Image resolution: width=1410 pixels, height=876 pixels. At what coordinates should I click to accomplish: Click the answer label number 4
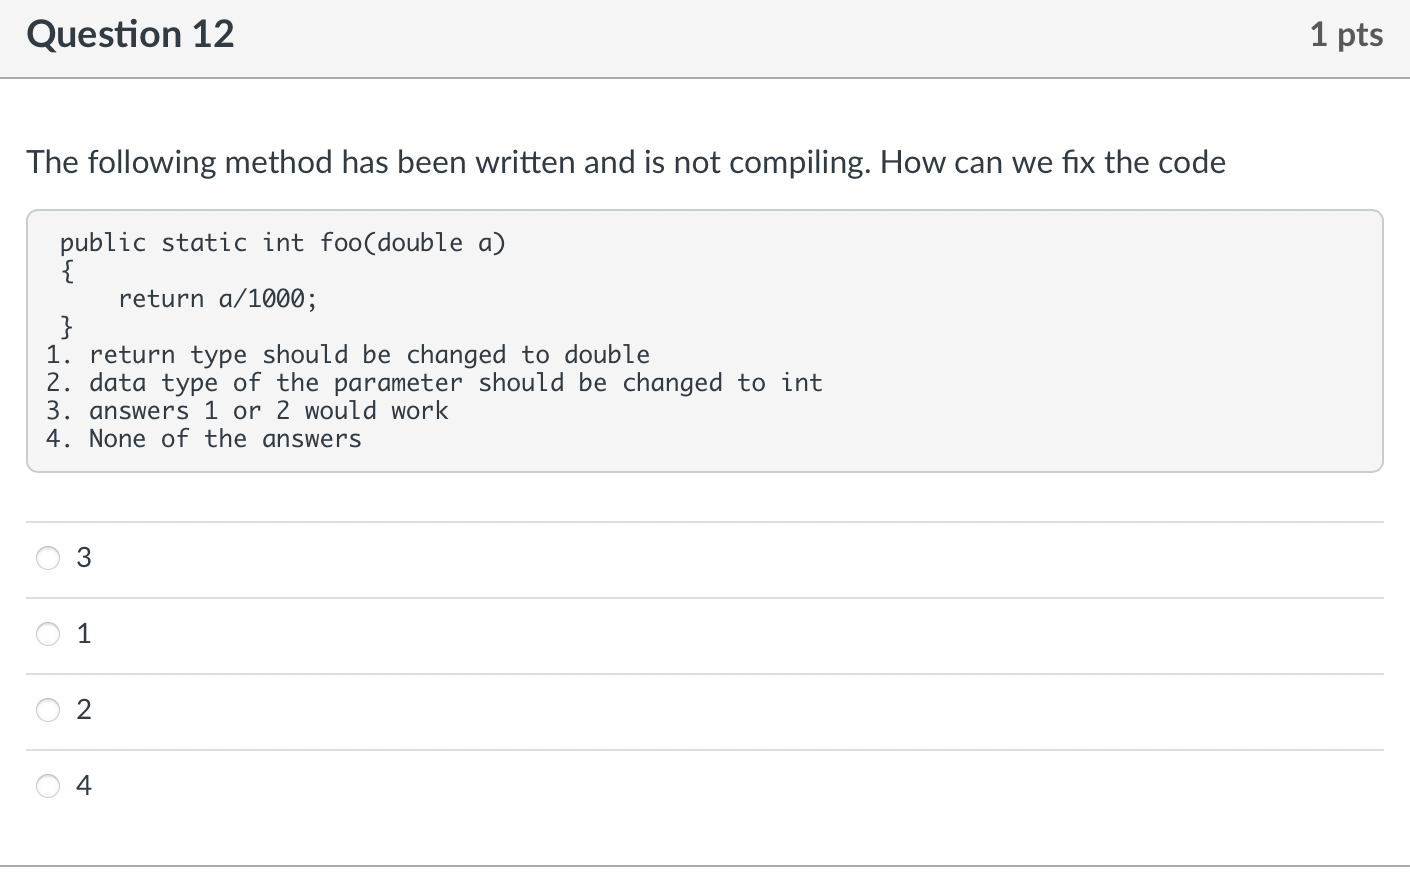(x=84, y=786)
